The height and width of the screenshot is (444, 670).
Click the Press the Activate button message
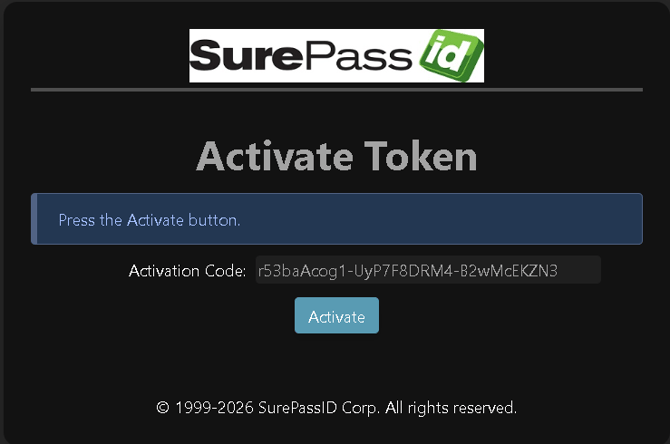coord(150,220)
